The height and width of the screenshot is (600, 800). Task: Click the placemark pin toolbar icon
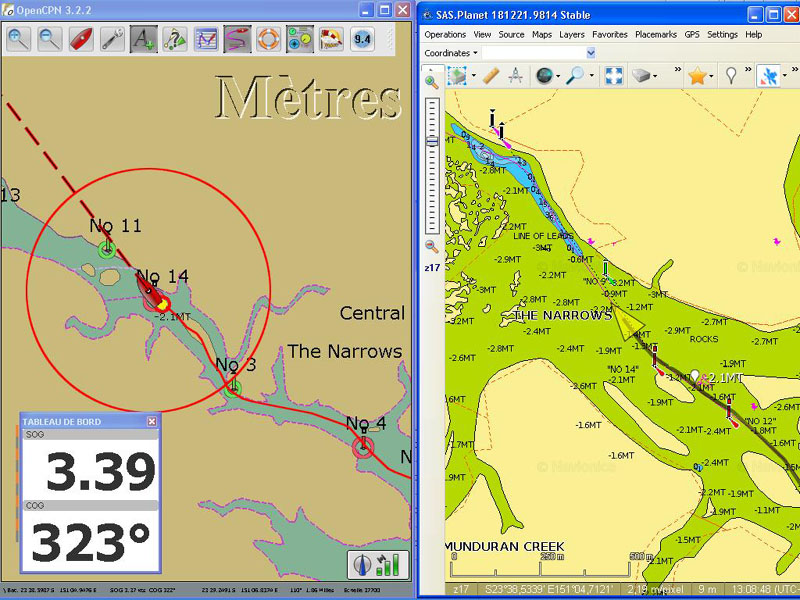(x=731, y=76)
